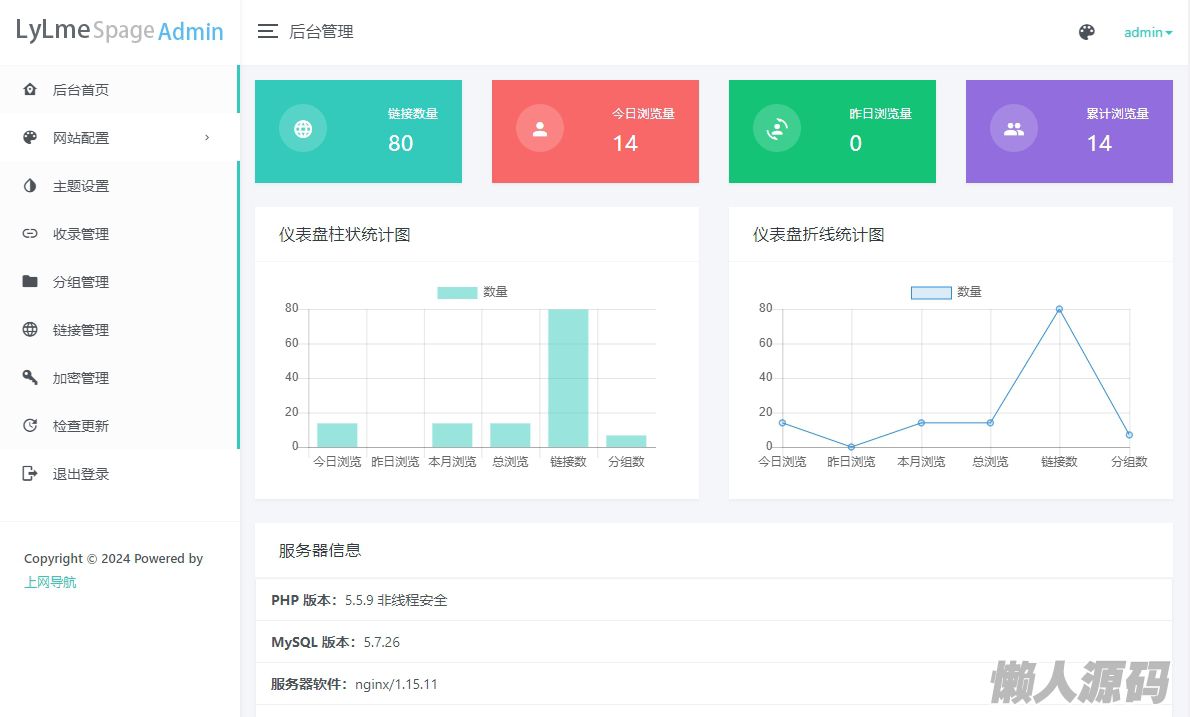Click the hamburger menu icon to collapse sidebar

pyautogui.click(x=267, y=32)
